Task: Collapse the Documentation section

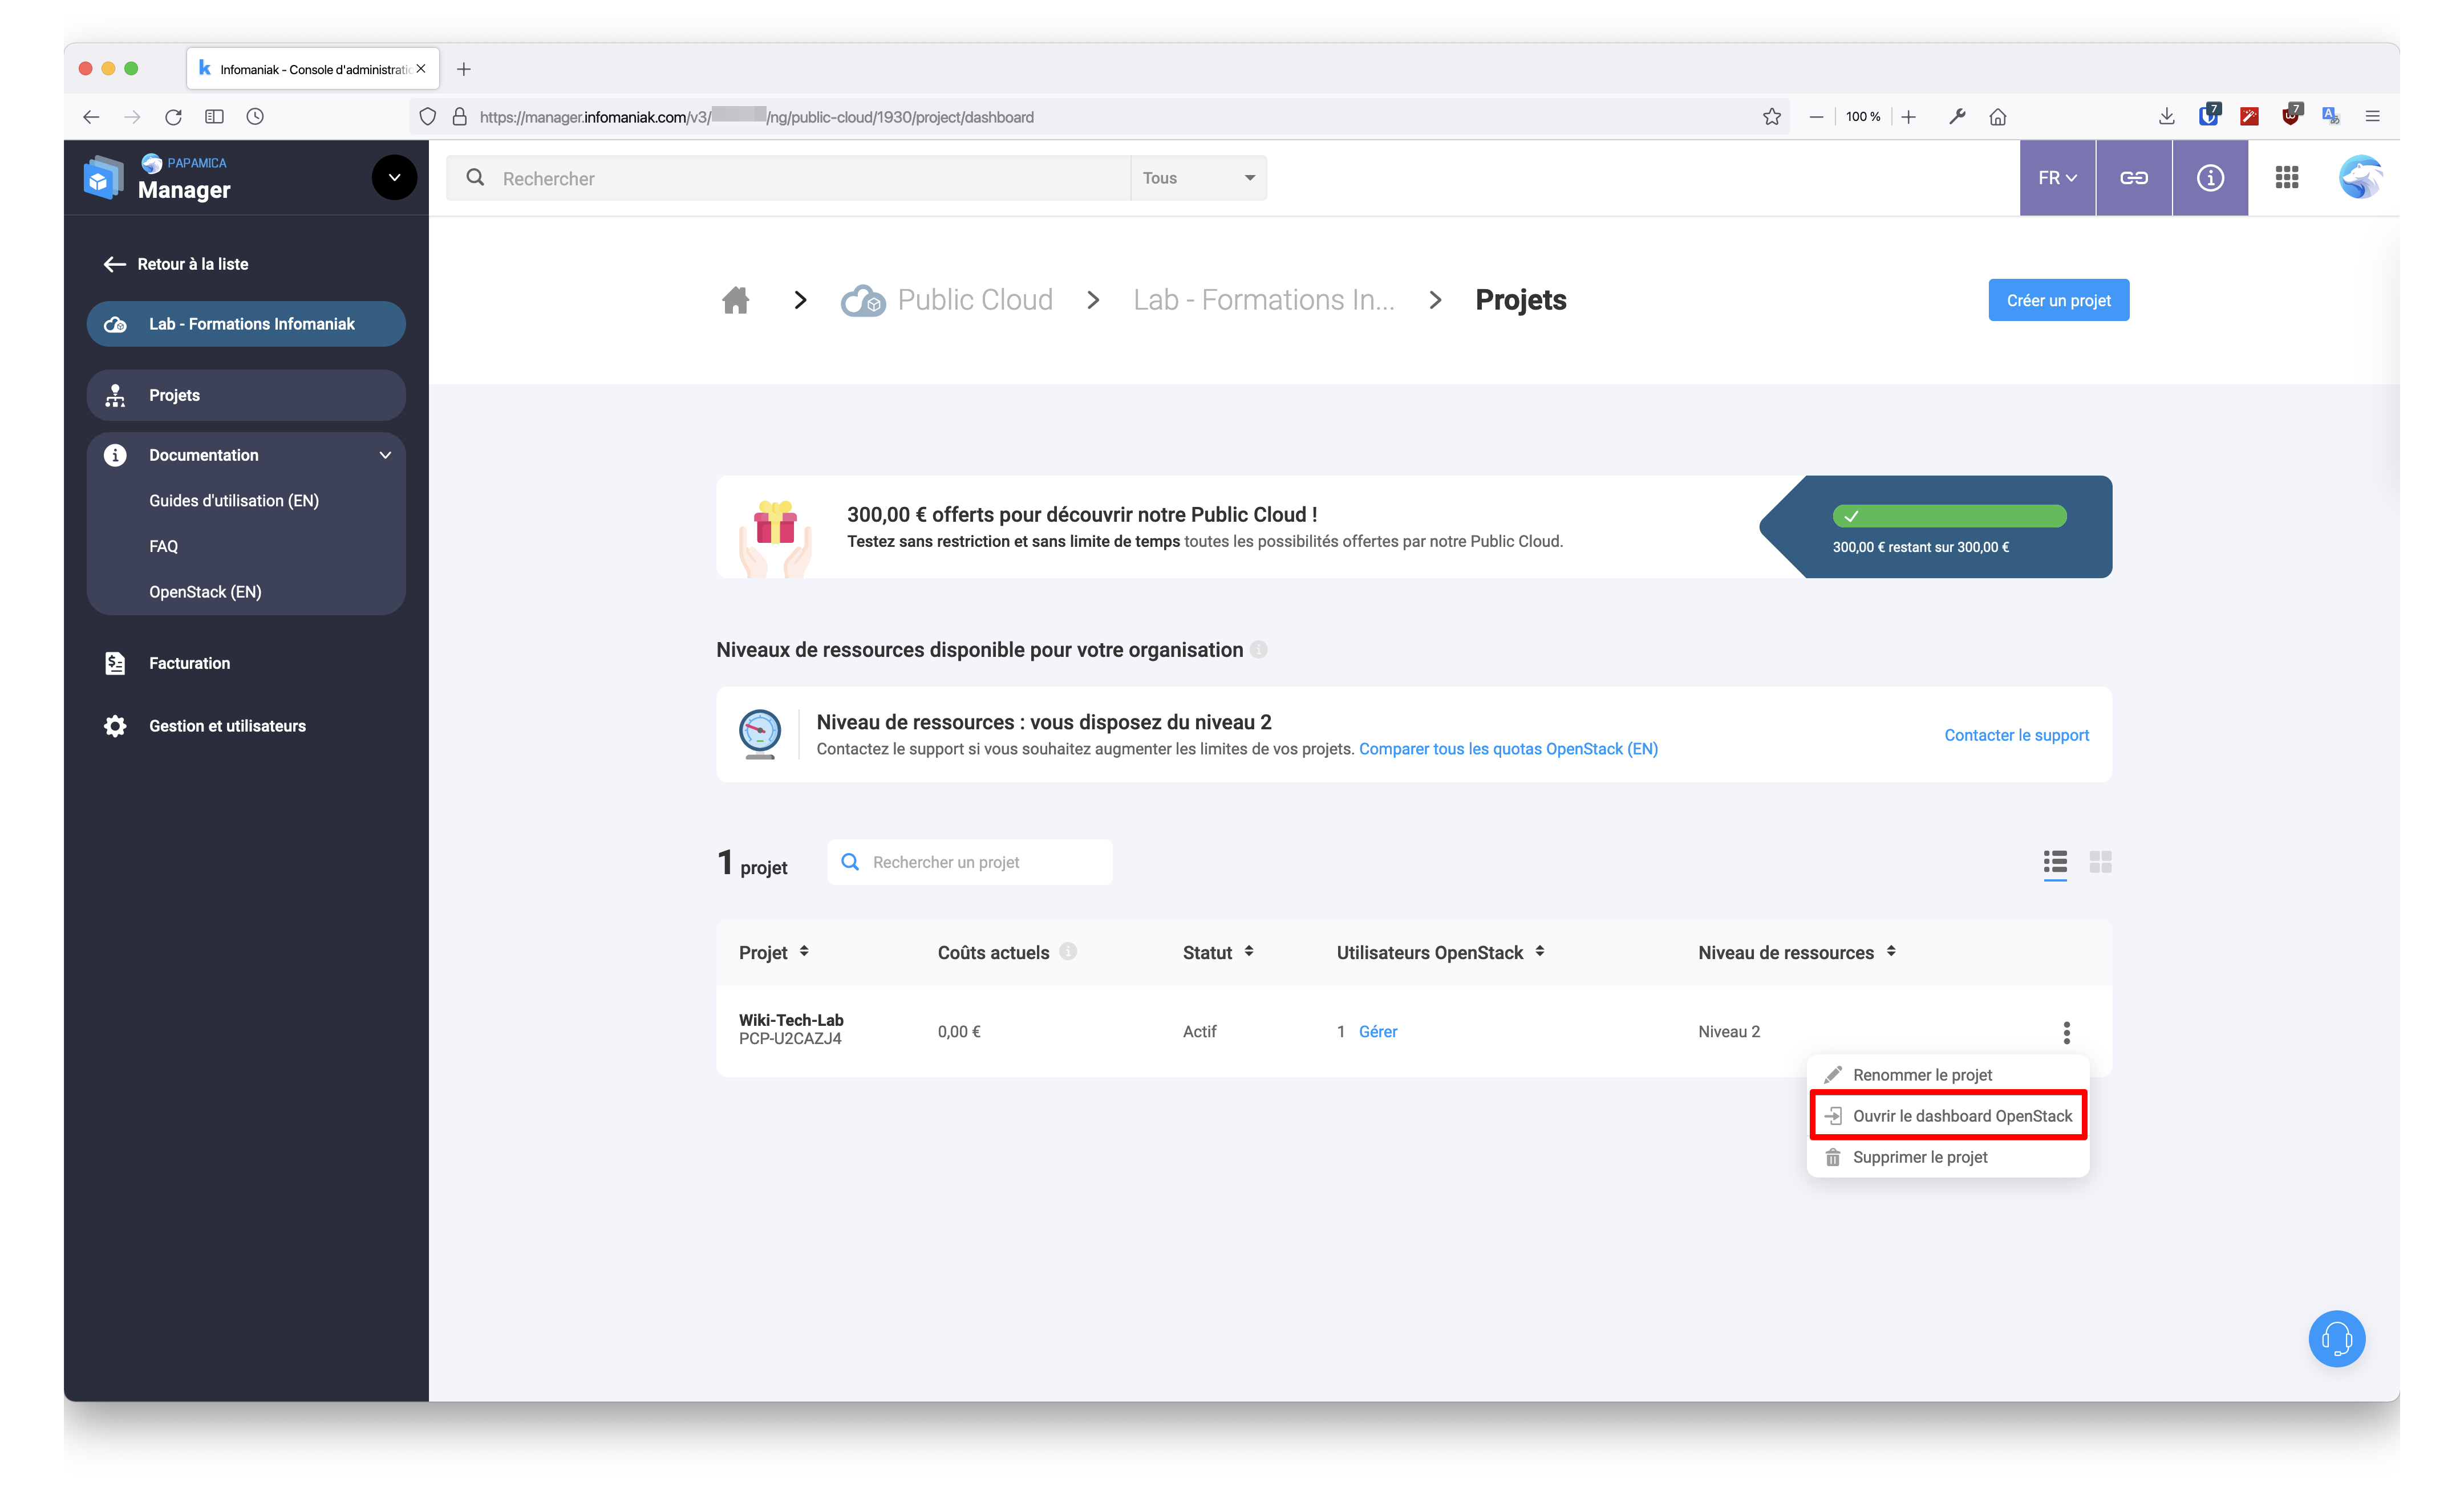Action: click(385, 455)
